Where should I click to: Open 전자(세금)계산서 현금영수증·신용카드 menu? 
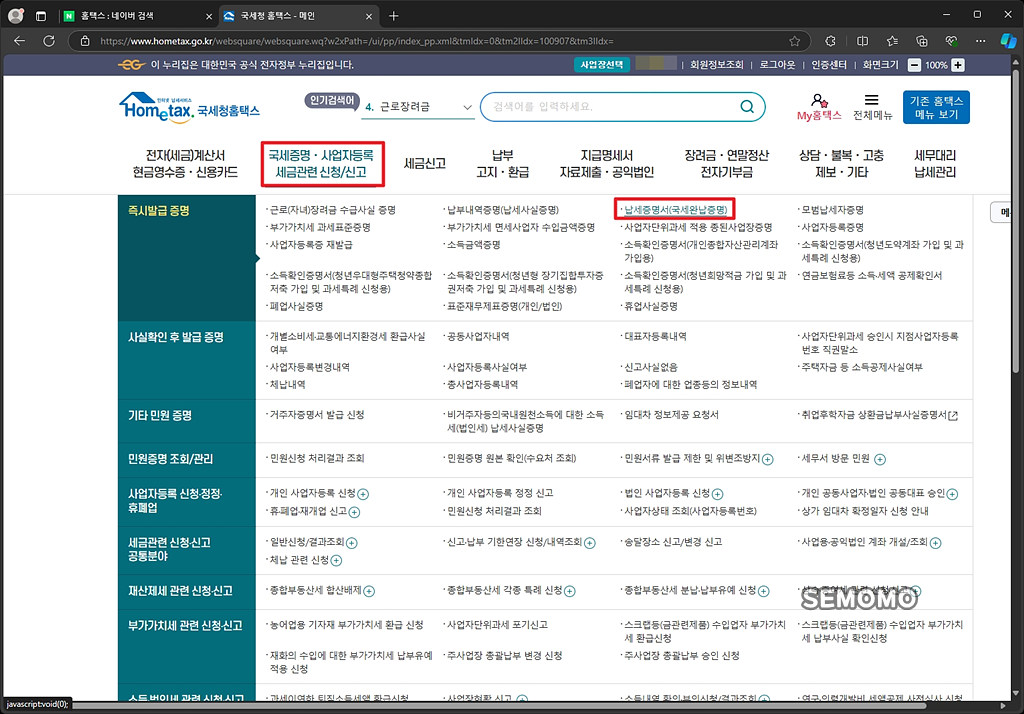click(185, 164)
